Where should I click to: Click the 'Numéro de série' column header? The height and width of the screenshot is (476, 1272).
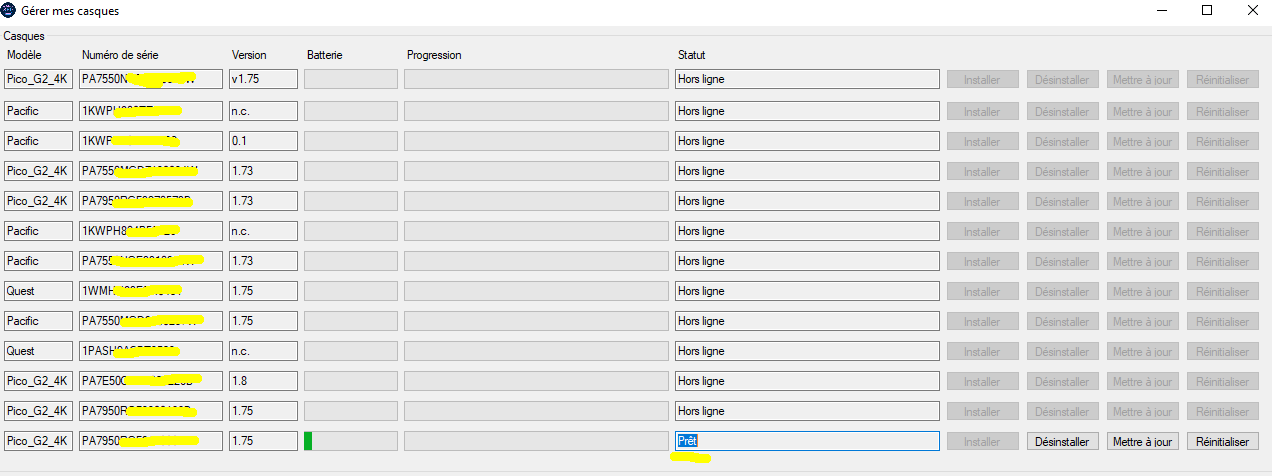(120, 55)
